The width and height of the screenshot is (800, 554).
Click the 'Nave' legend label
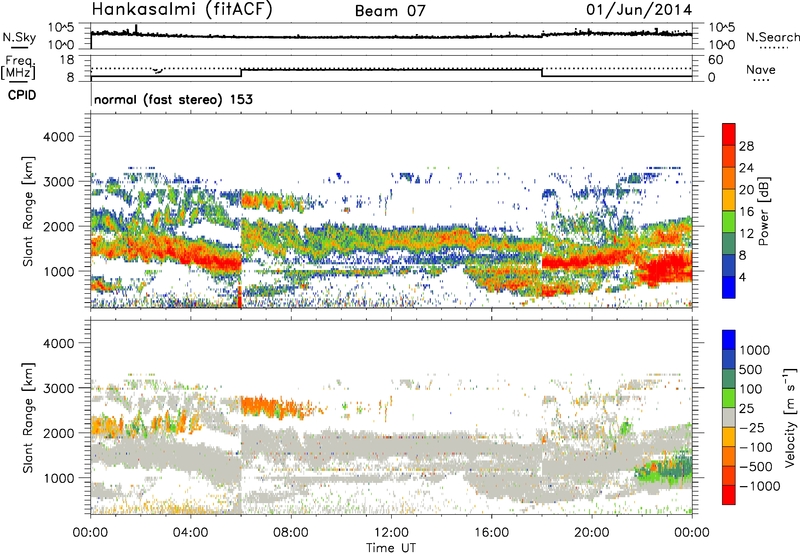pos(760,69)
